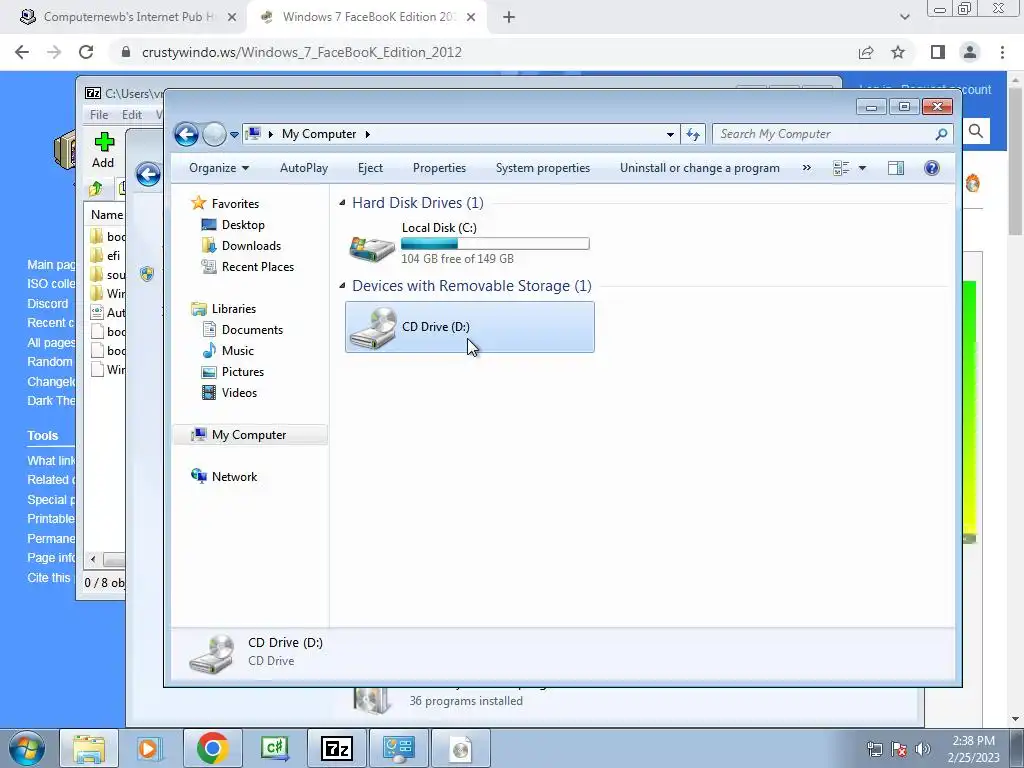Click the up-folder icon in 7-Zip
The width and height of the screenshot is (1024, 768).
pos(96,189)
